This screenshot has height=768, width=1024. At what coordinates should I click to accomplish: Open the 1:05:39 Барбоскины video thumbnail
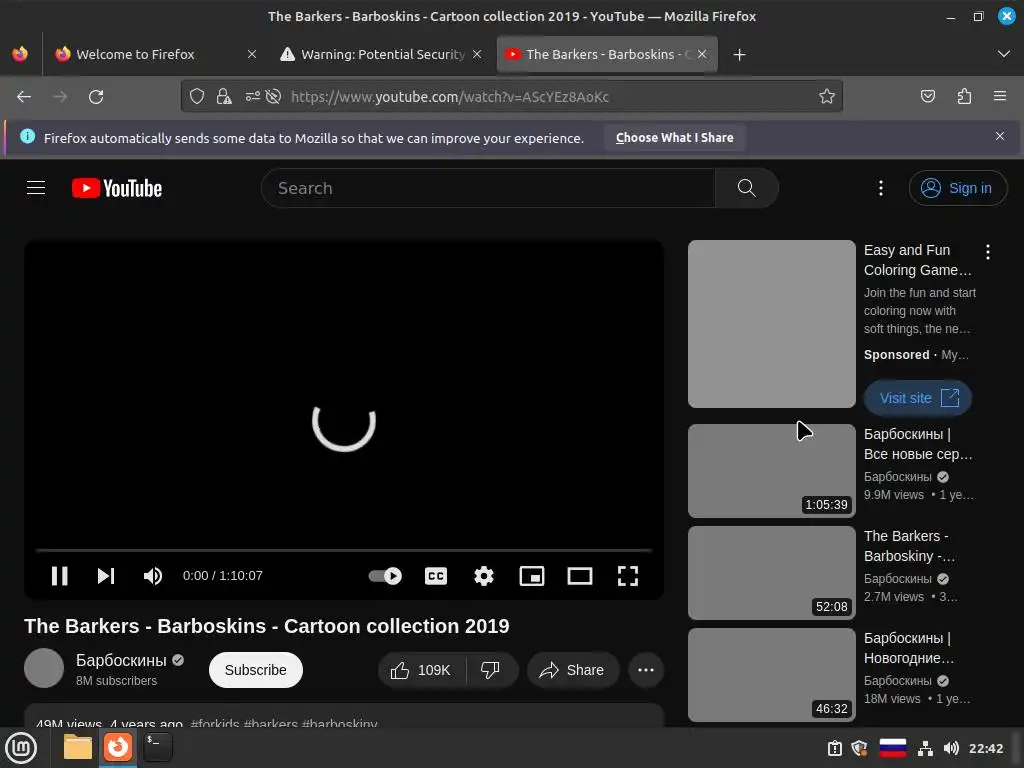click(x=772, y=471)
